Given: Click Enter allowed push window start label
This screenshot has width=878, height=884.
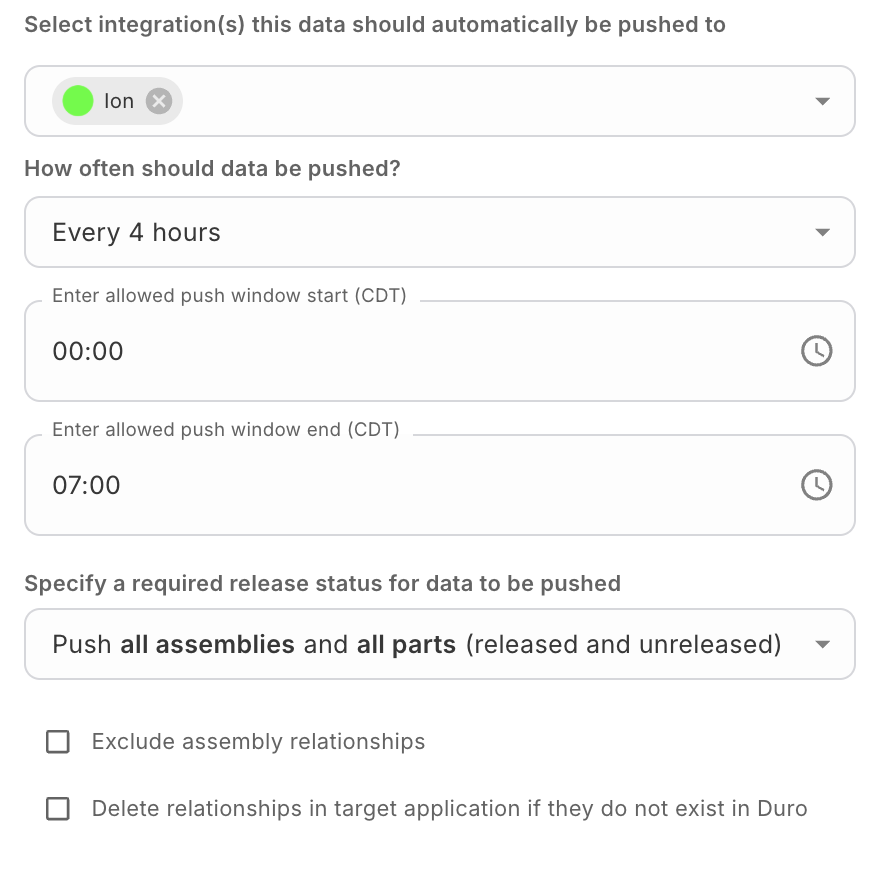Looking at the screenshot, I should point(229,296).
